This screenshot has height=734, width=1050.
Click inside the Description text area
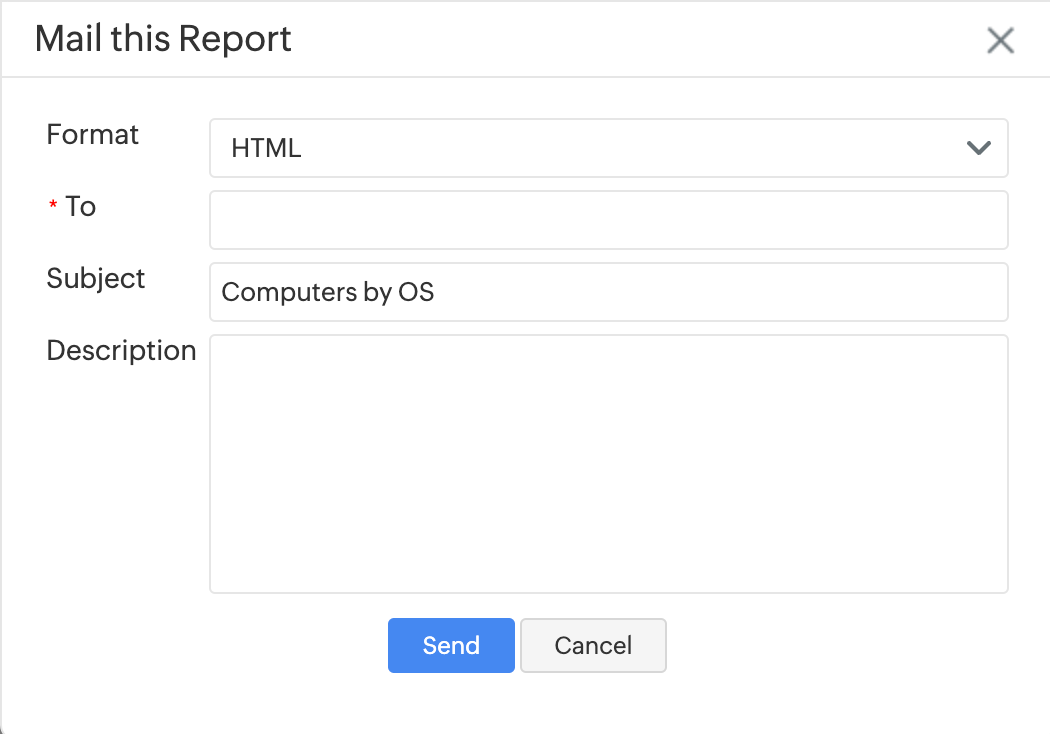(x=608, y=463)
